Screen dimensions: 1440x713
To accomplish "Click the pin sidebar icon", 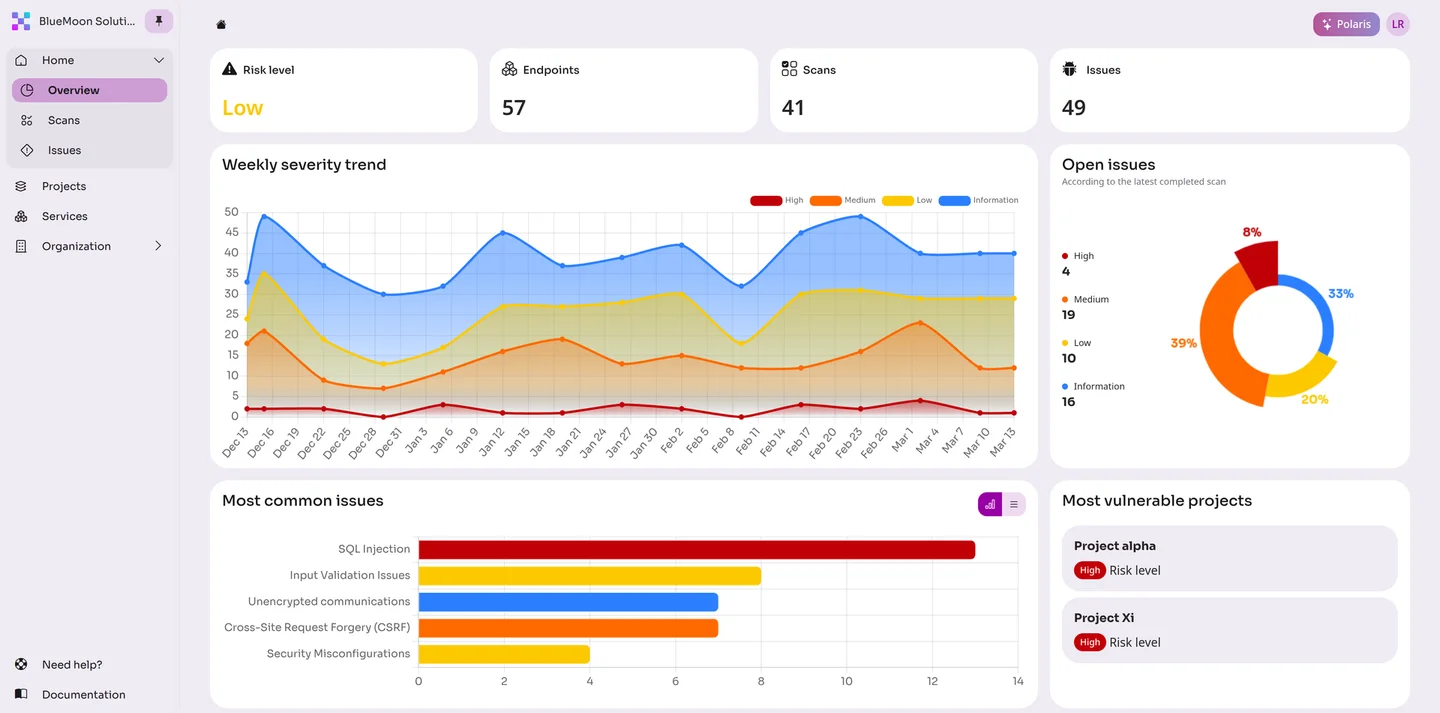I will [158, 21].
